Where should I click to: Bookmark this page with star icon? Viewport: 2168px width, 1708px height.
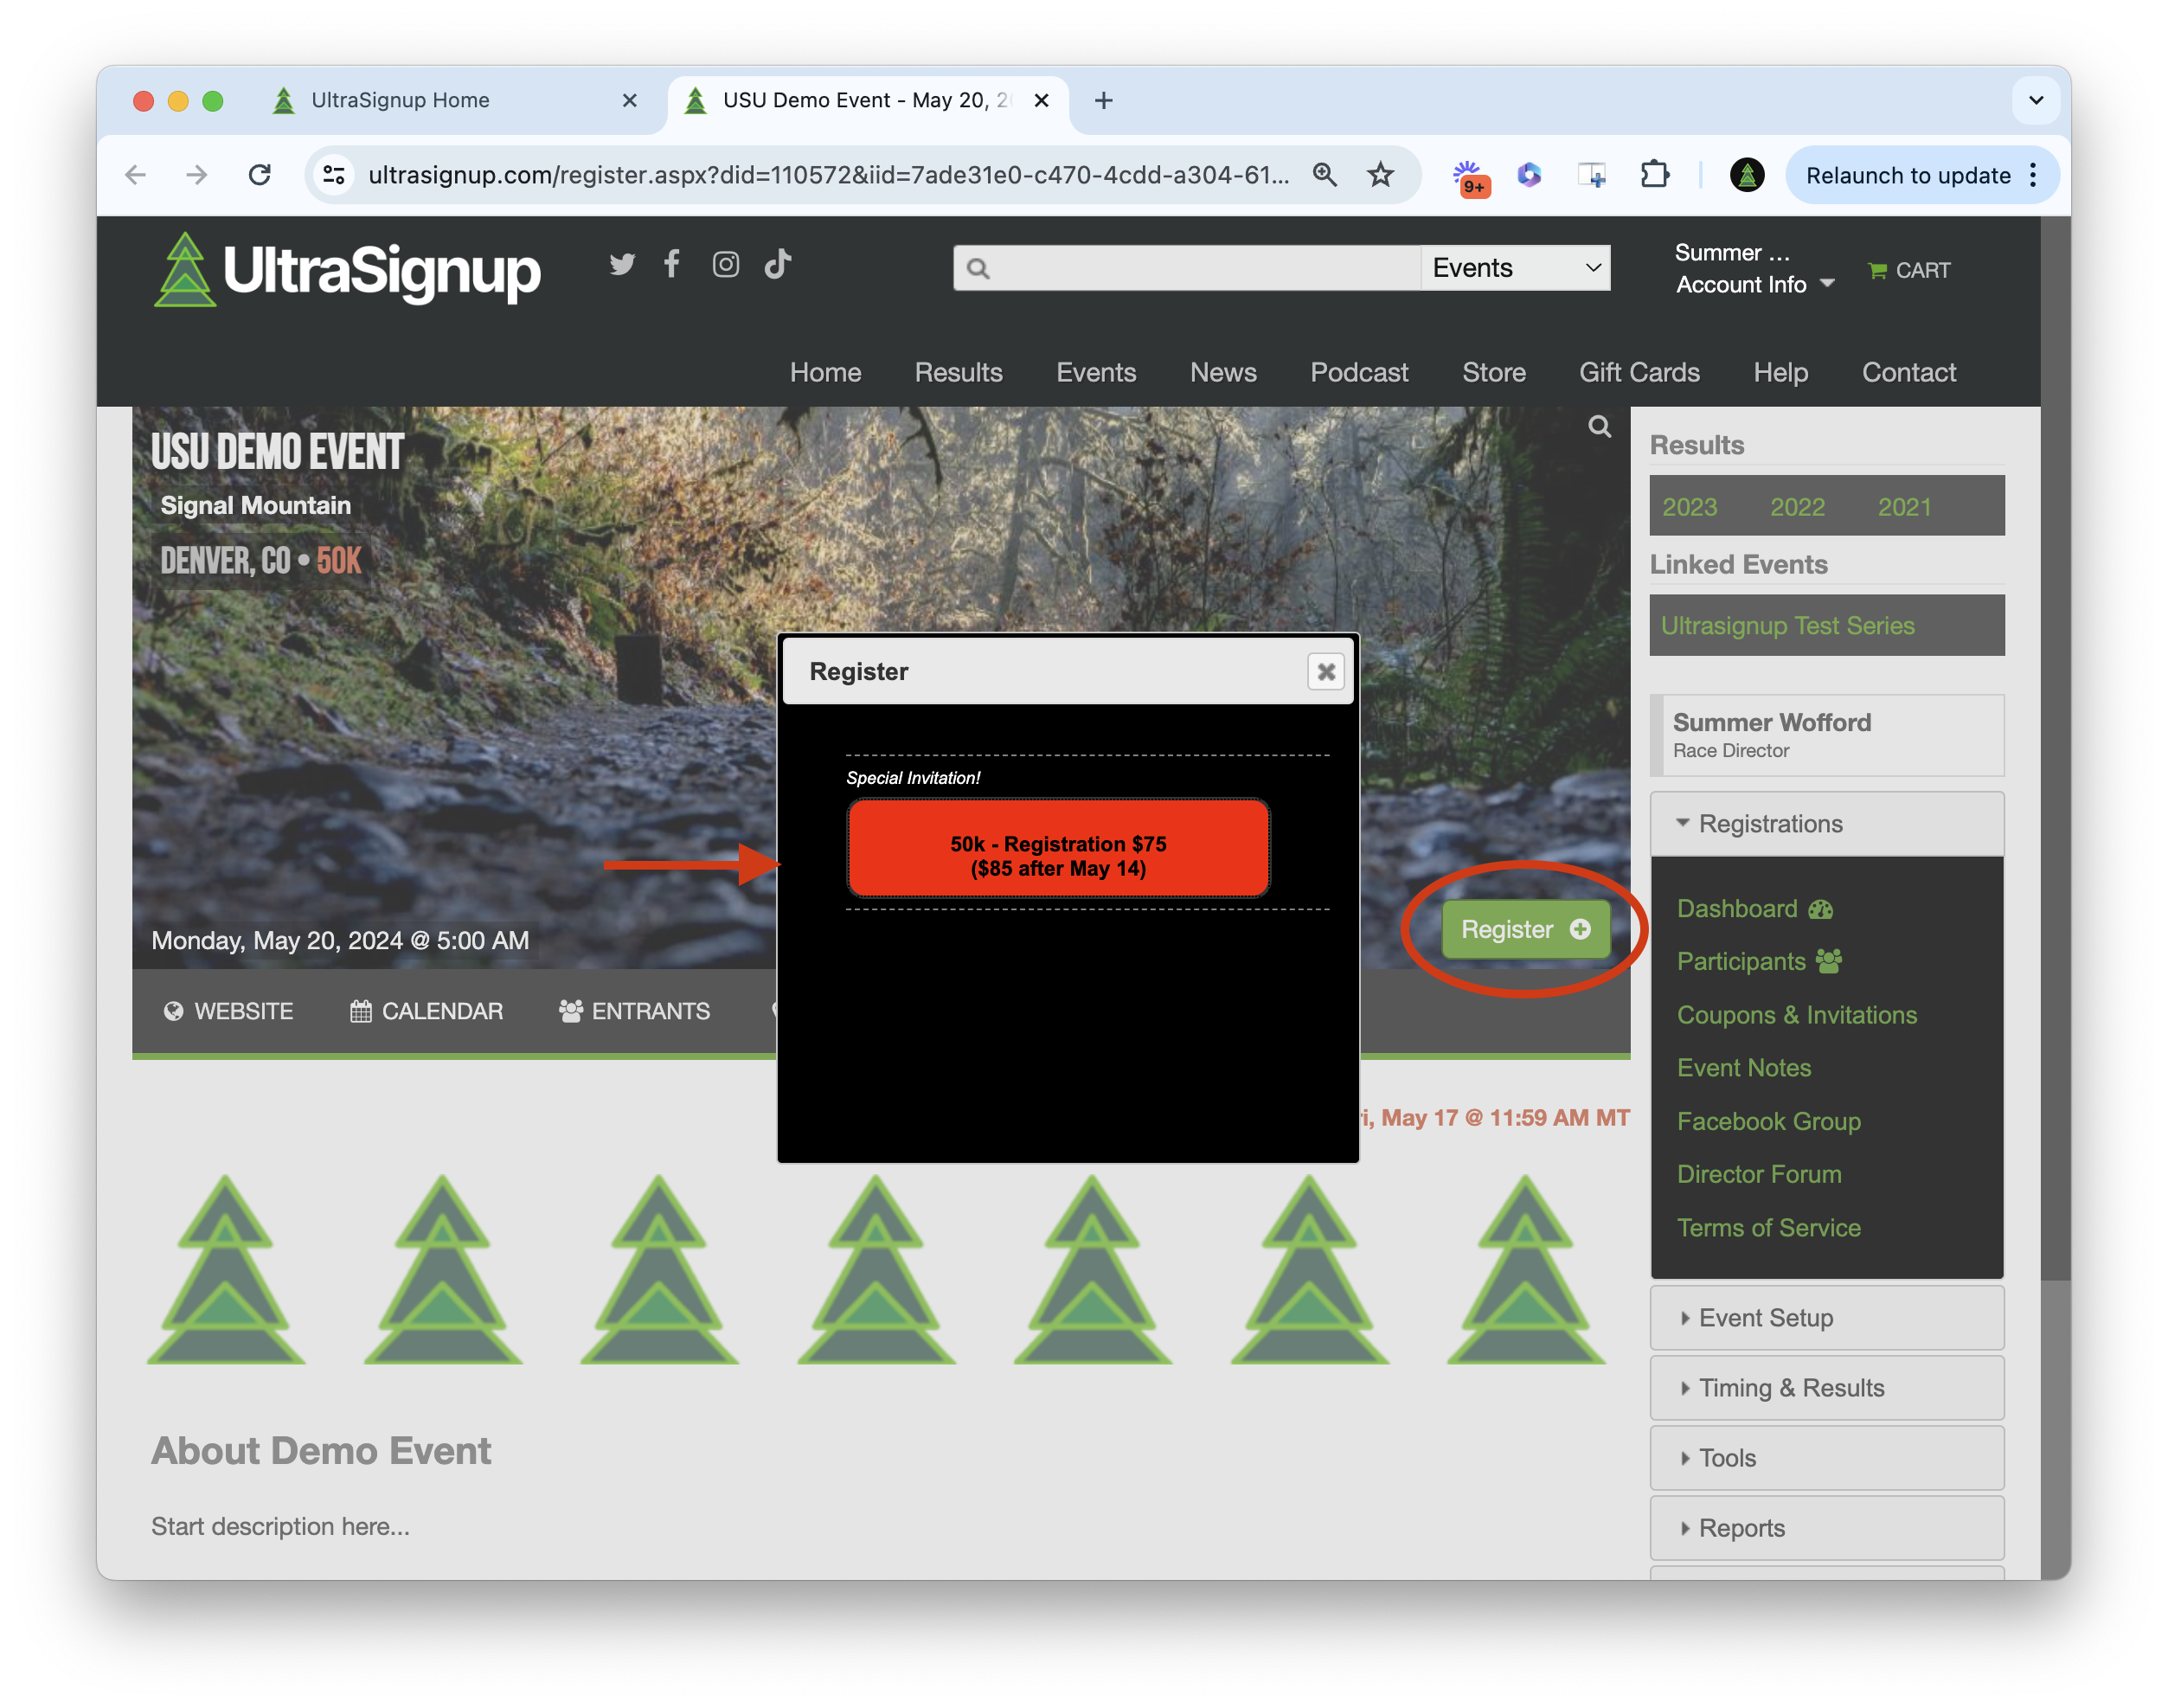pos(1380,175)
